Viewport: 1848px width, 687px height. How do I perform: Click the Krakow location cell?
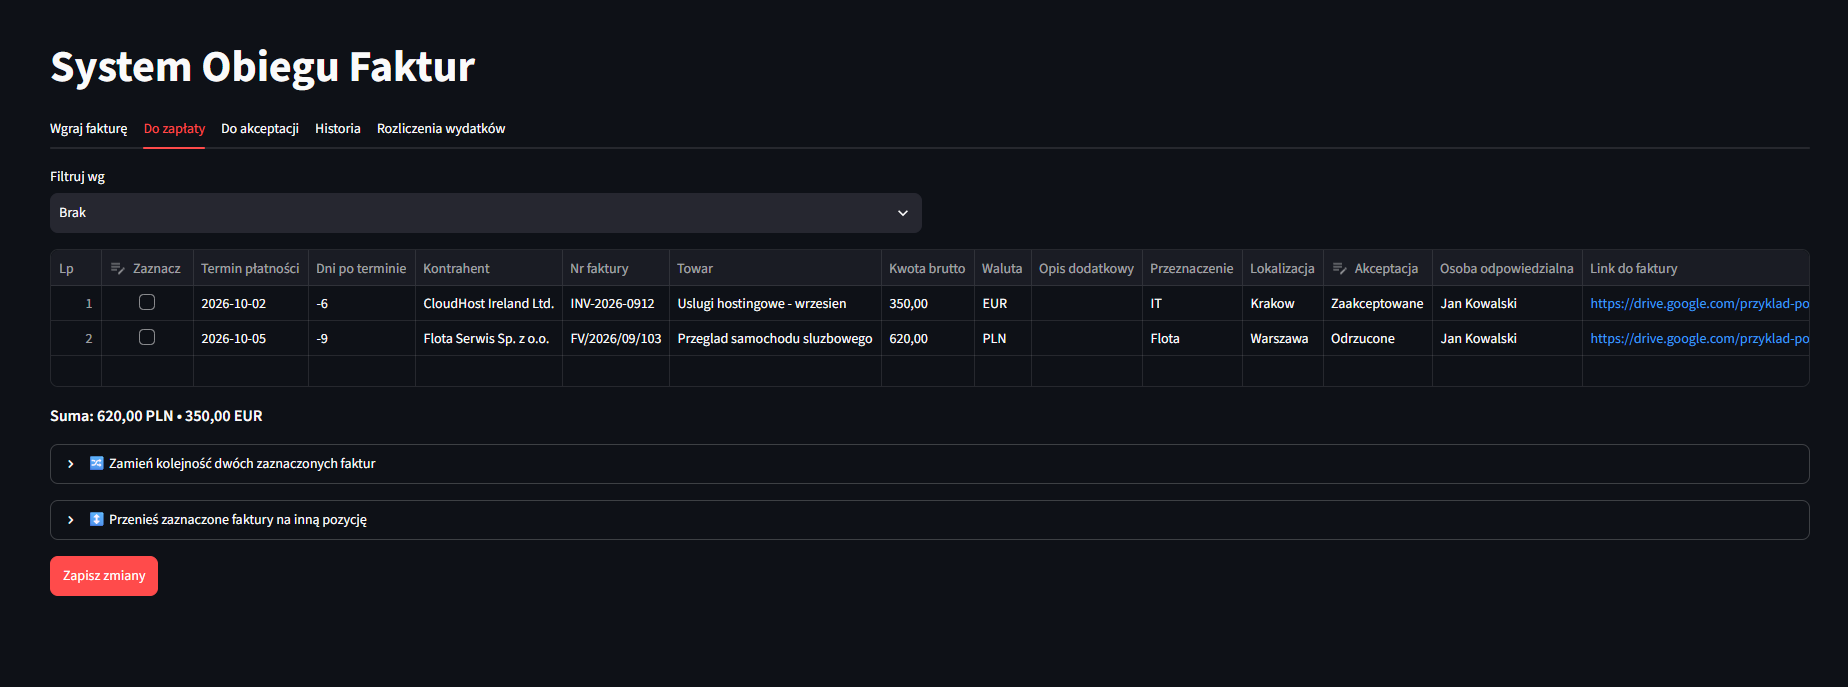pyautogui.click(x=1283, y=303)
